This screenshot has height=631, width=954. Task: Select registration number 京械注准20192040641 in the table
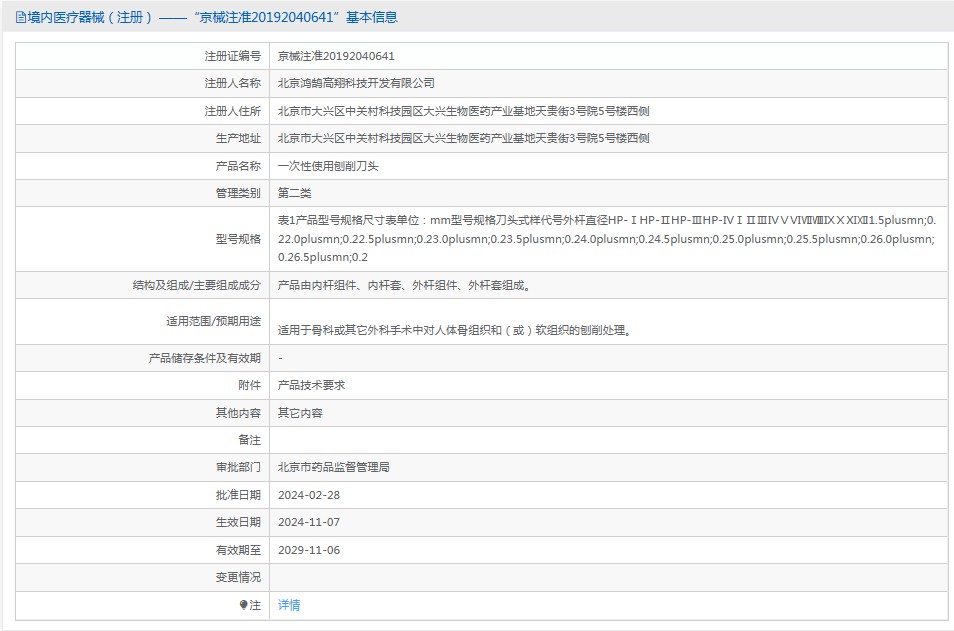[x=336, y=56]
